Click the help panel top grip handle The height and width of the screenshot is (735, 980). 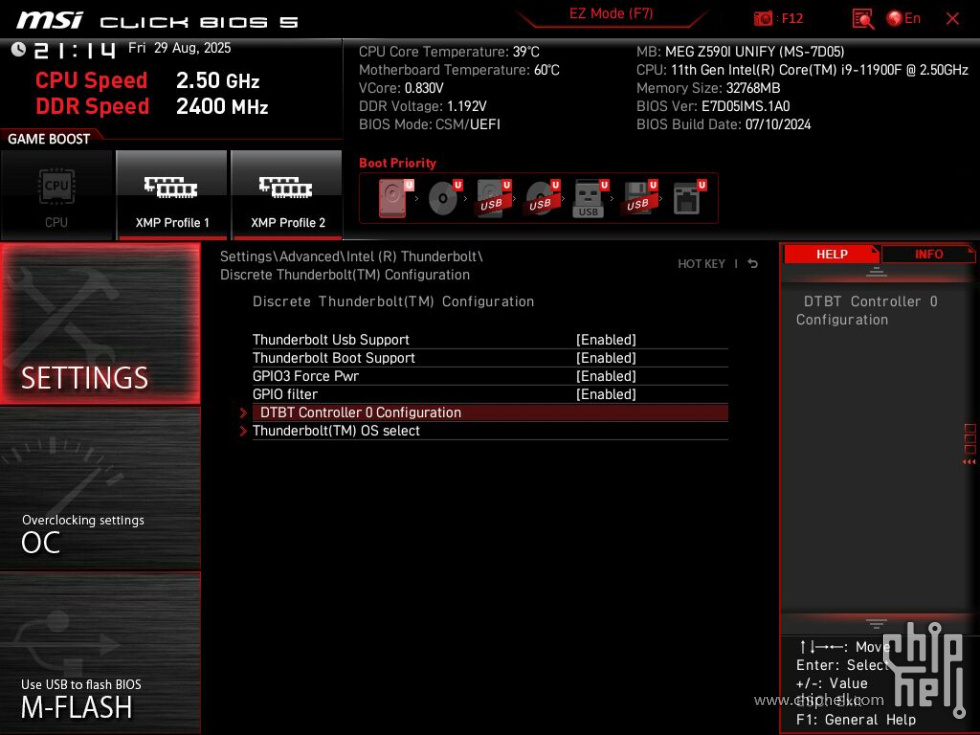click(x=876, y=272)
